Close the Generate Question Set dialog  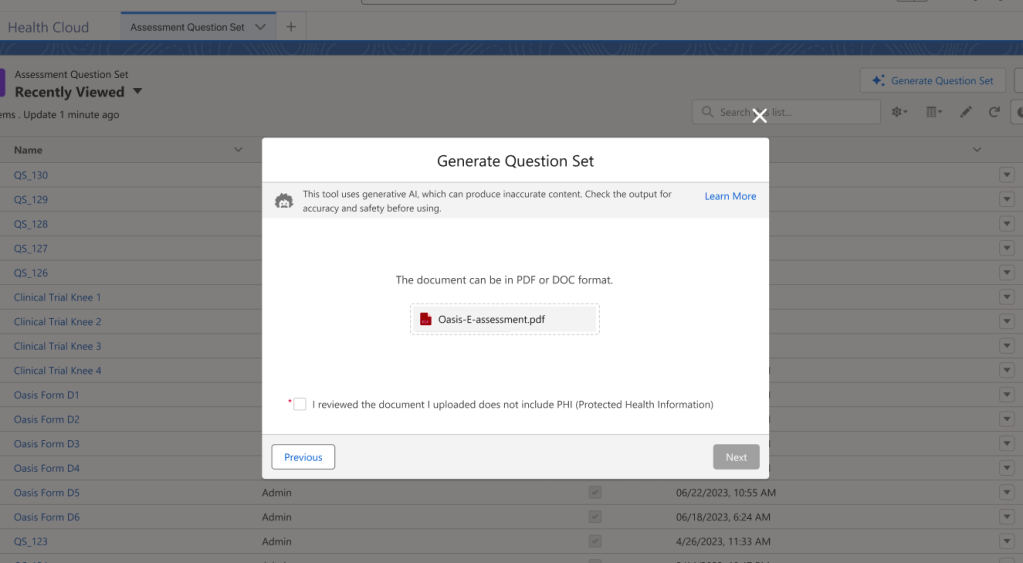(x=759, y=116)
